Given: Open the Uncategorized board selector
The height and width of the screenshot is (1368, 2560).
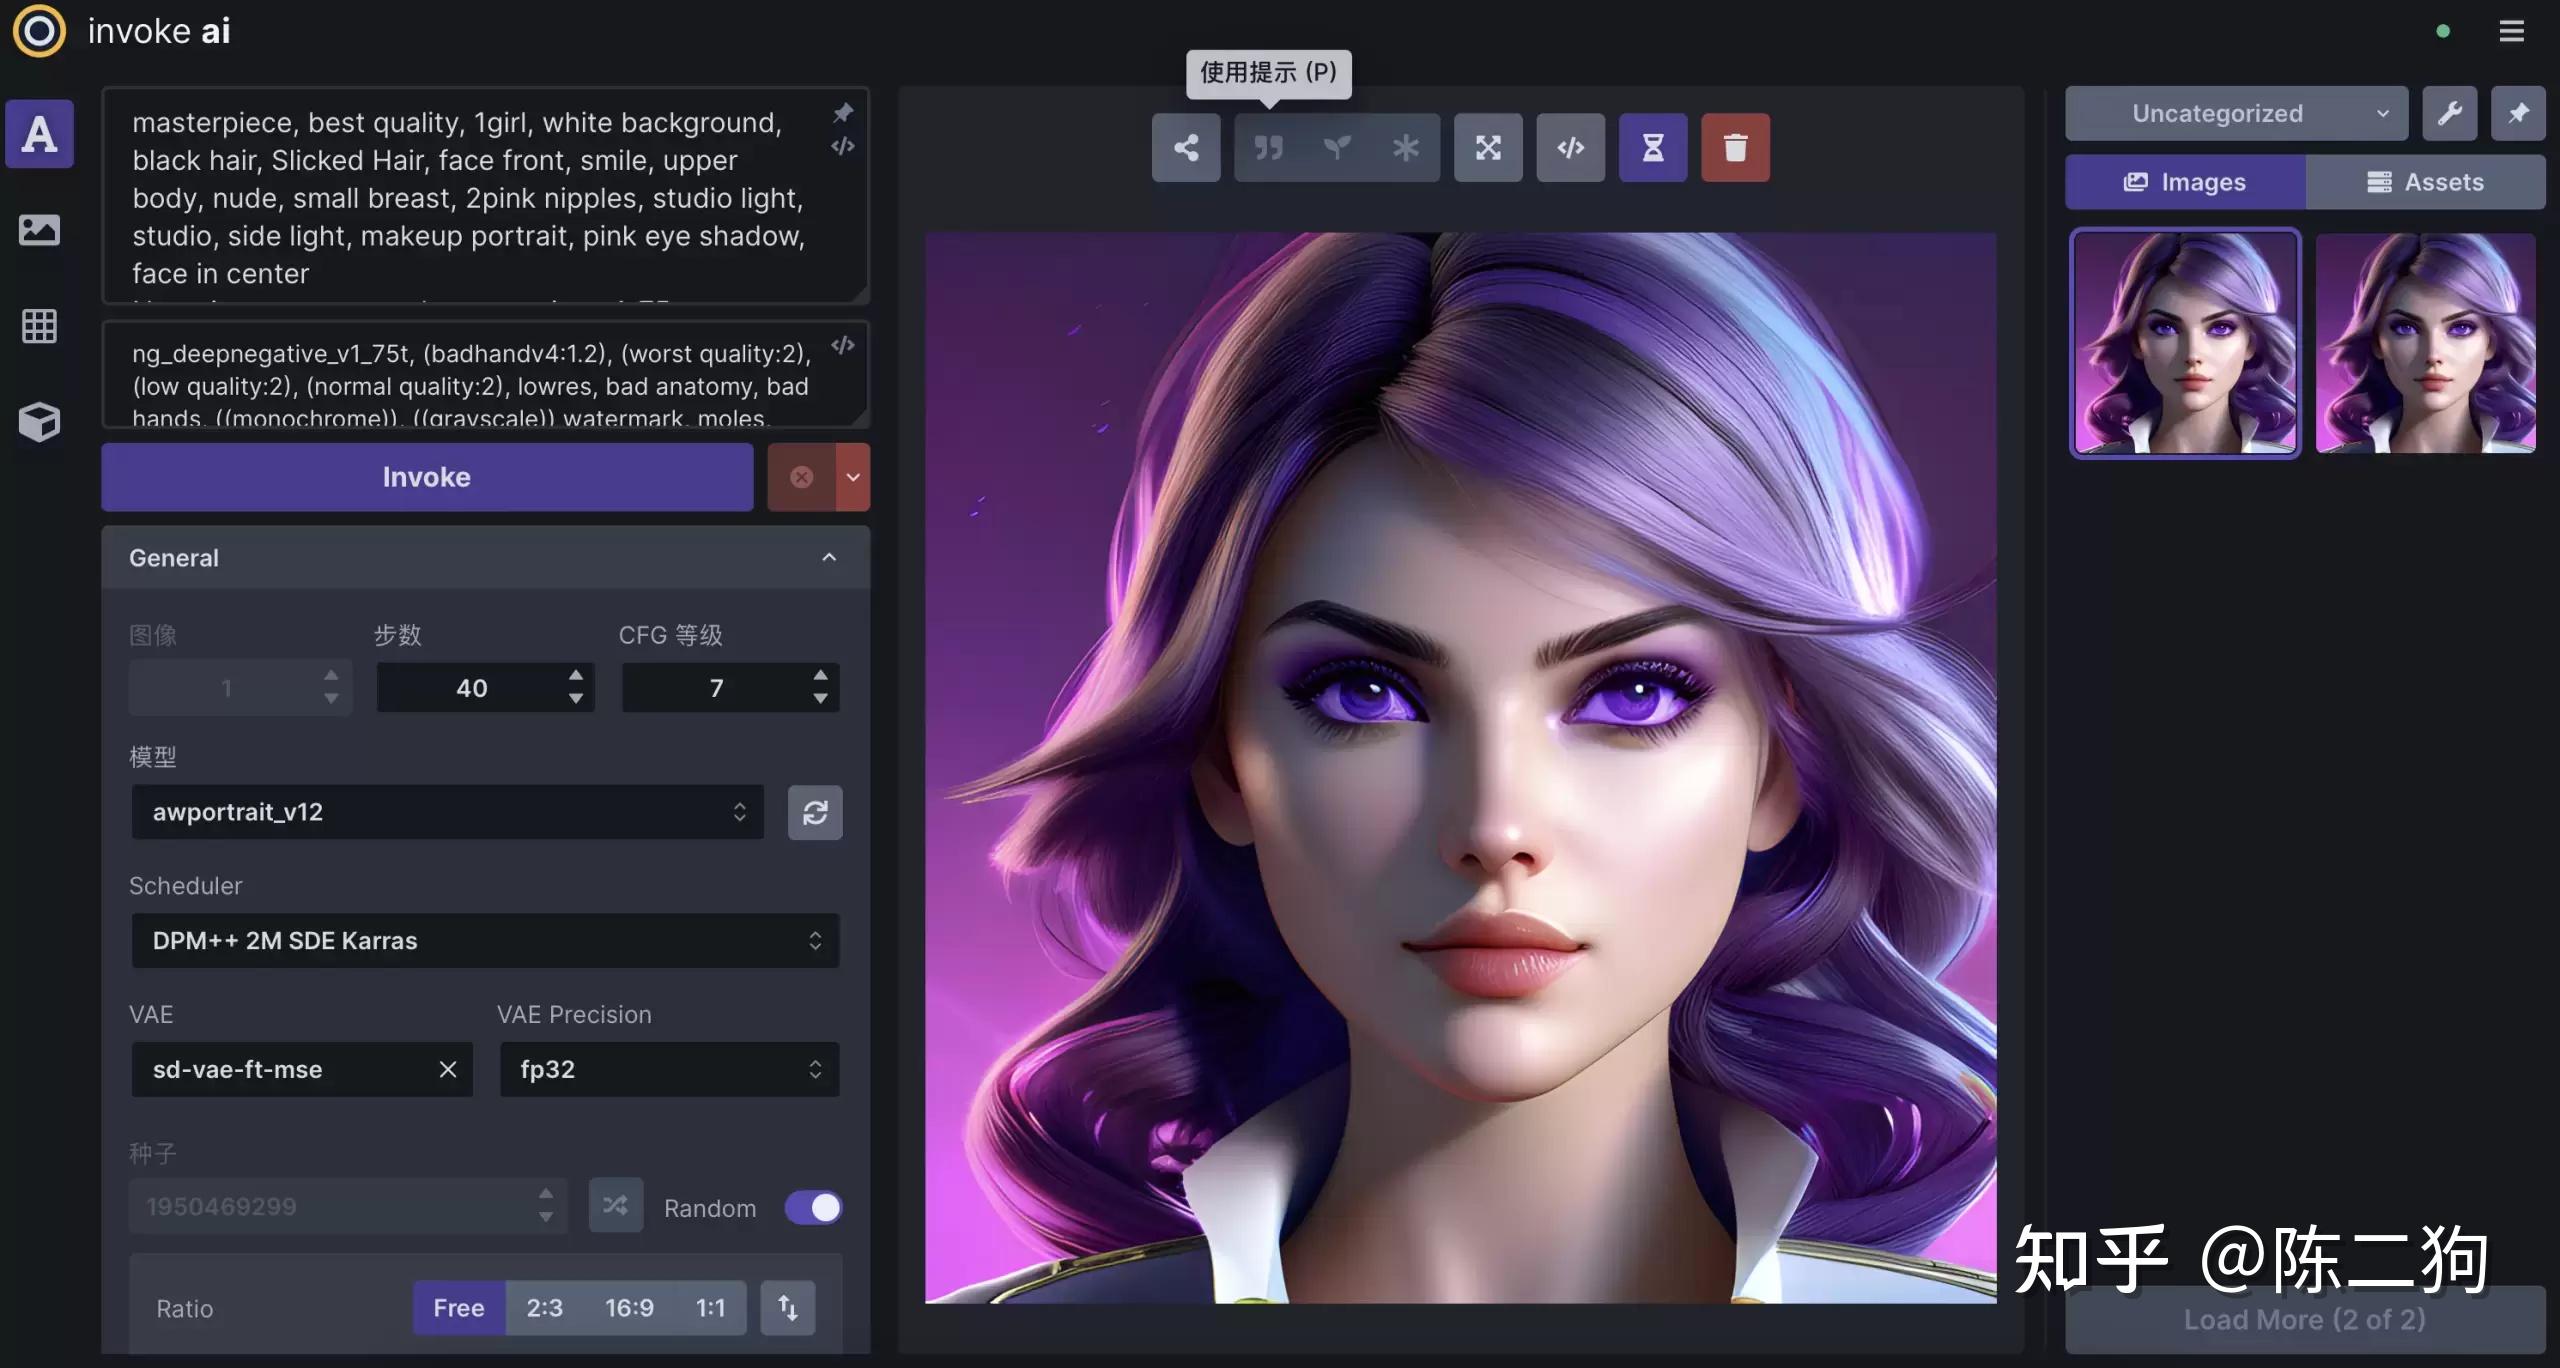Looking at the screenshot, I should (2236, 113).
